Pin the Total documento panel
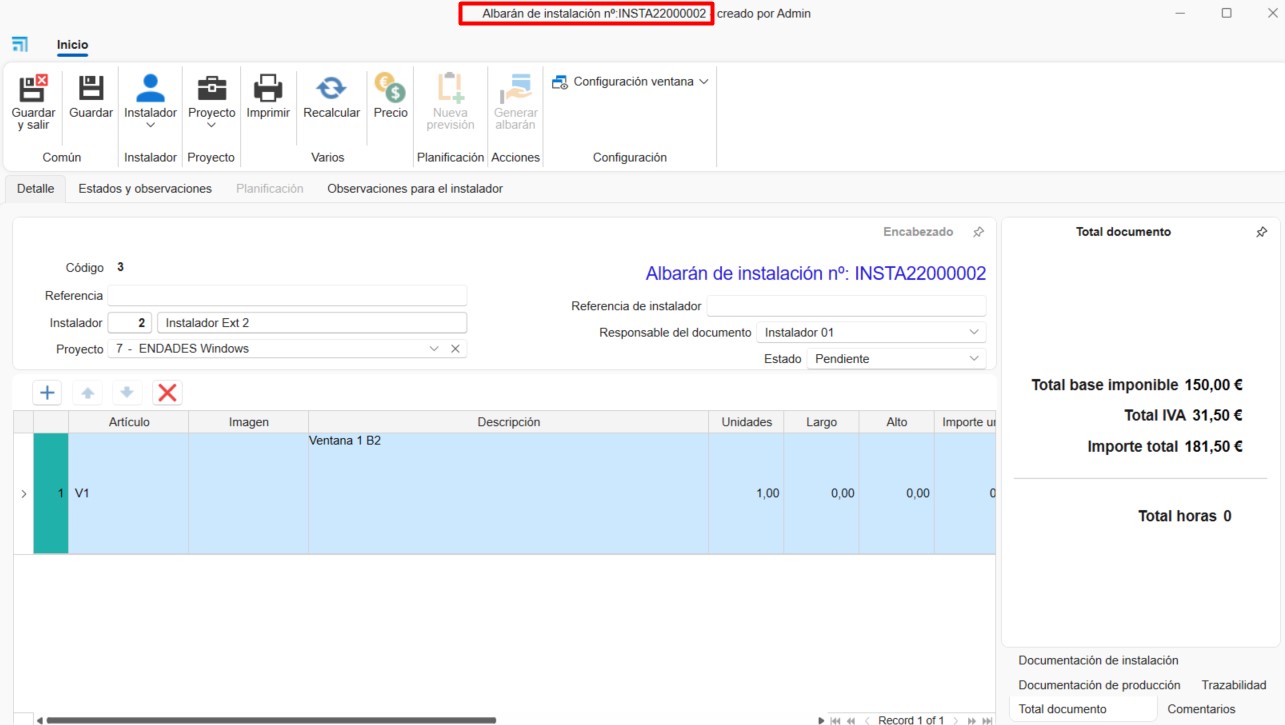 [1261, 232]
